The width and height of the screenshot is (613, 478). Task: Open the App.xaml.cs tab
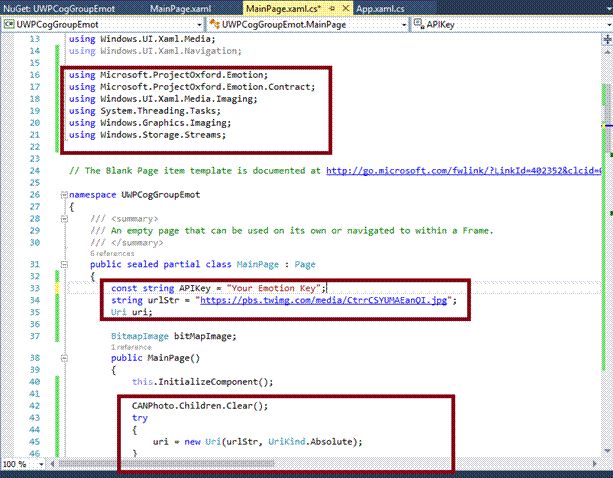(x=380, y=9)
